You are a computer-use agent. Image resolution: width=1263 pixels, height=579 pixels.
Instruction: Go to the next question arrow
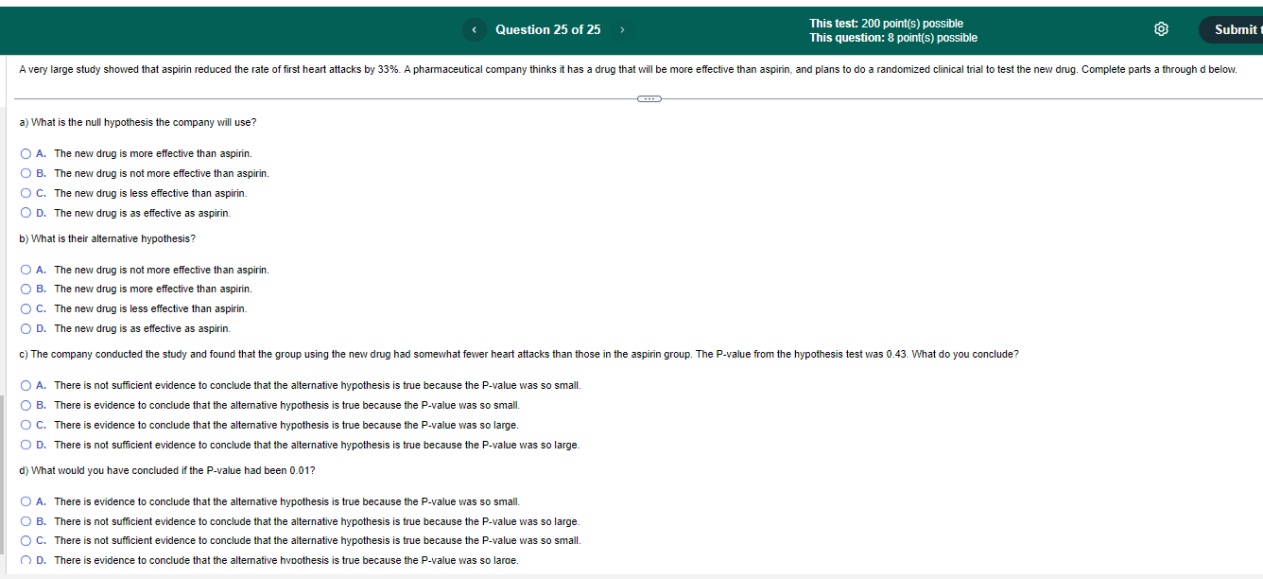coord(622,30)
